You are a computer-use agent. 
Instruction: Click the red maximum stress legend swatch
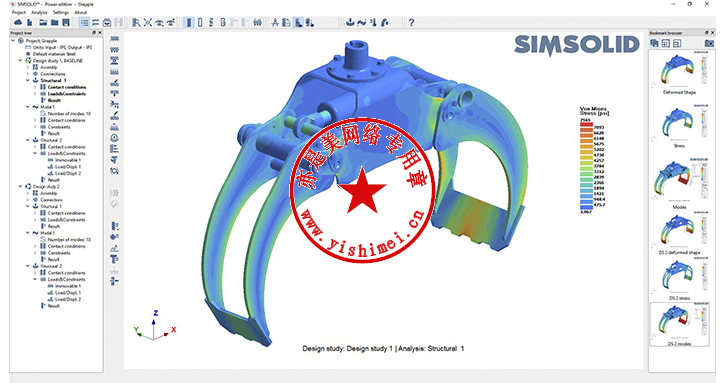tap(586, 124)
